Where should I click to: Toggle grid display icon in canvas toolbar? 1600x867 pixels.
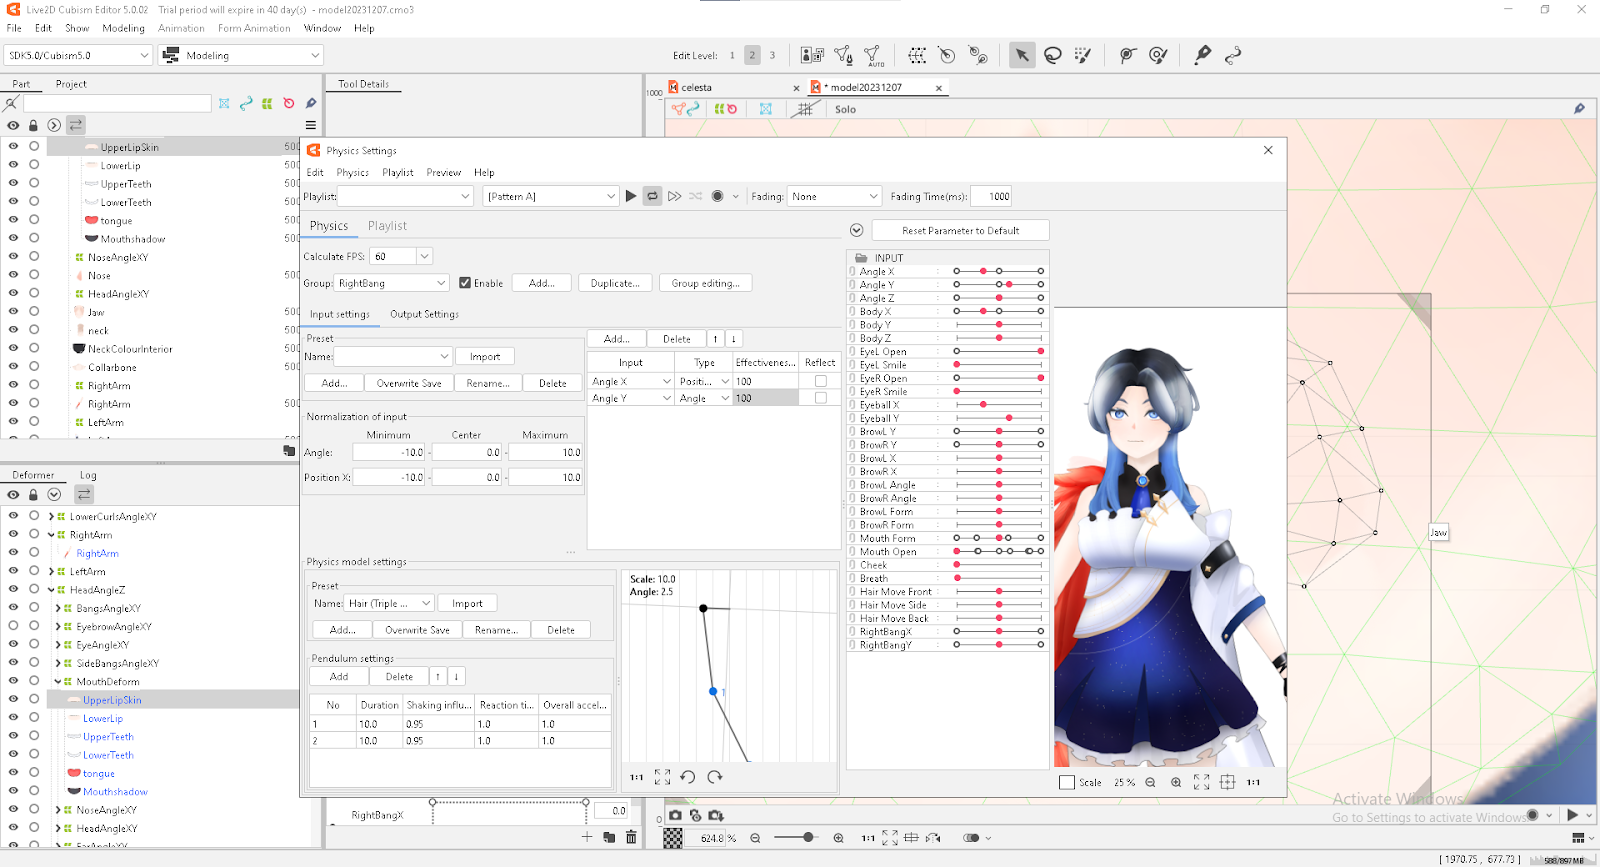804,109
